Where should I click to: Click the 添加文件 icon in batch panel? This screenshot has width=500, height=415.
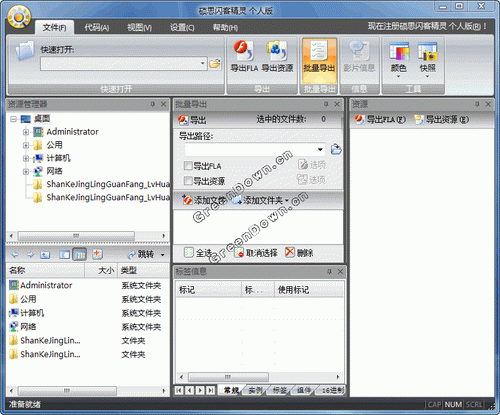[187, 200]
